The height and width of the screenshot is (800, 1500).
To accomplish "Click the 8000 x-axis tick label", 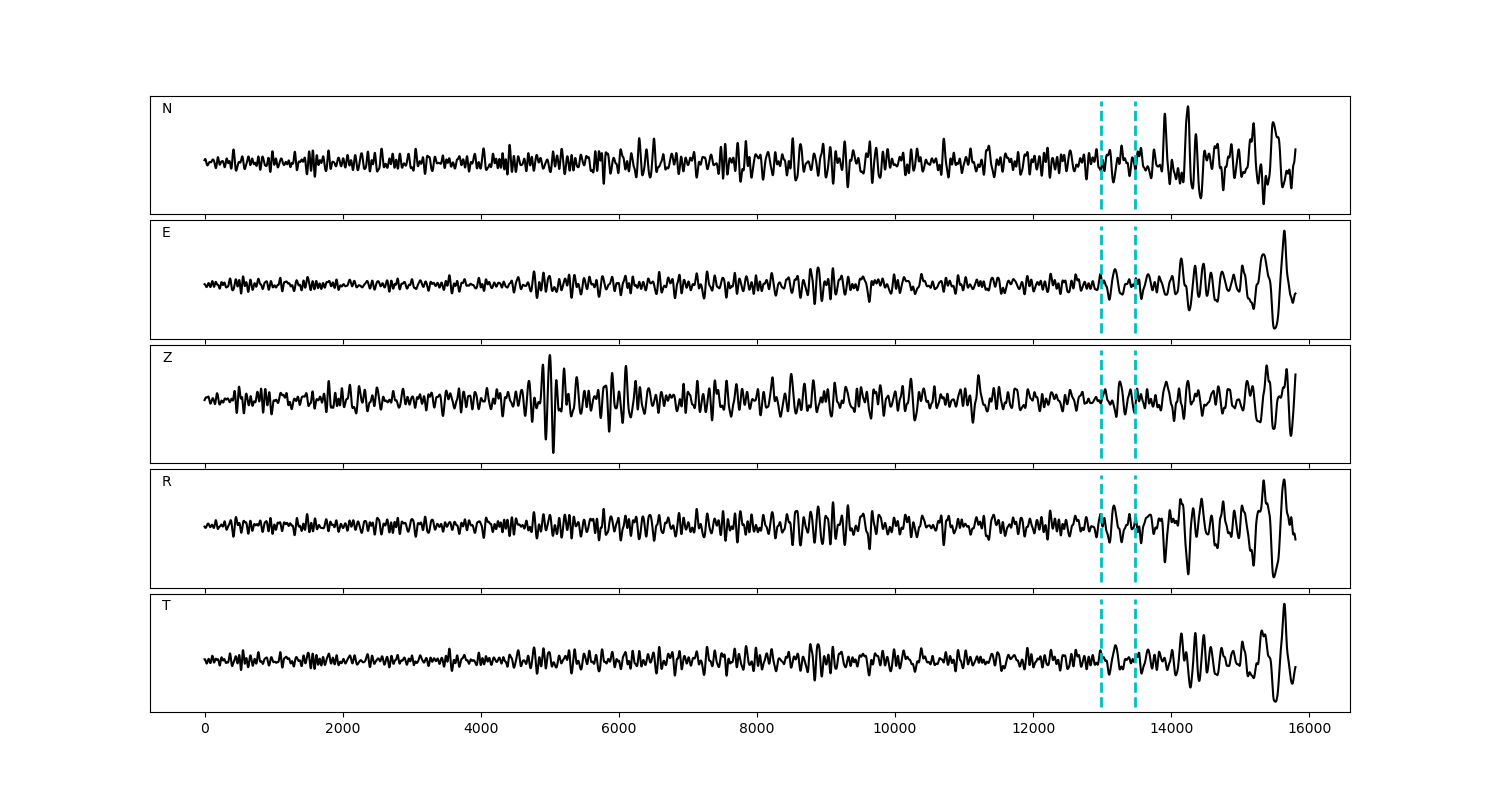I will pos(757,729).
